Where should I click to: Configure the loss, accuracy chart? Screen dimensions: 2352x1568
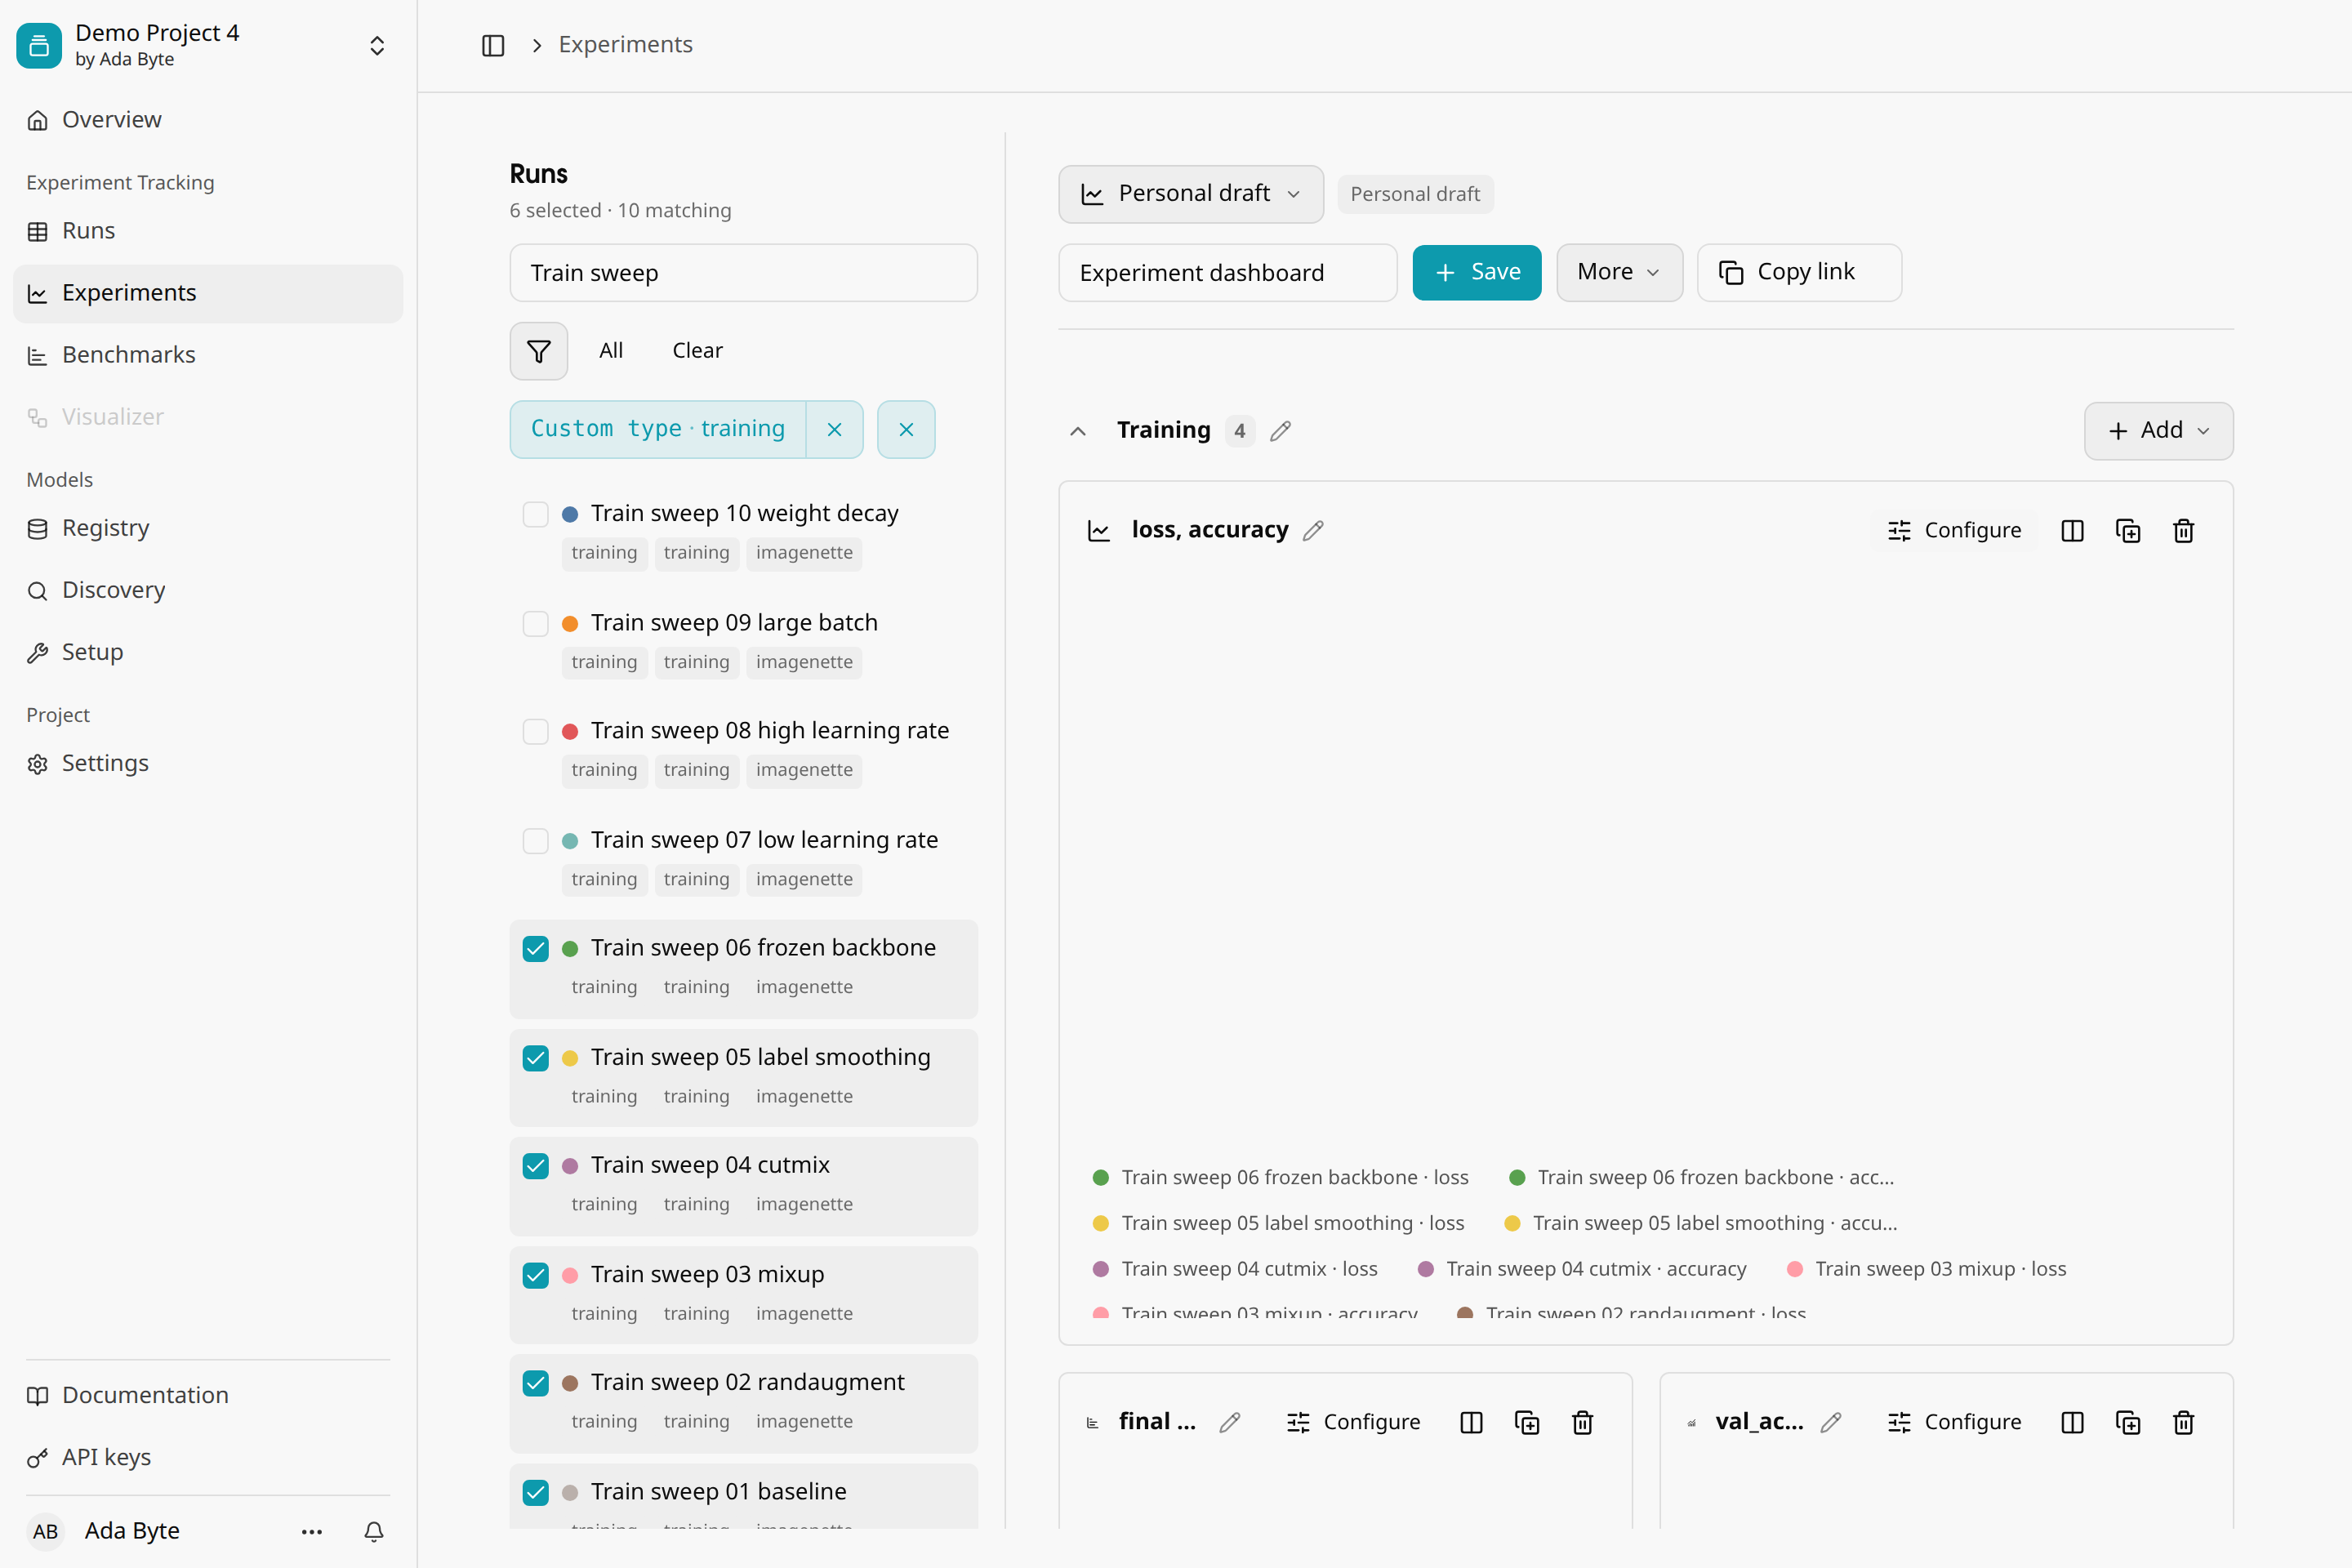1954,531
